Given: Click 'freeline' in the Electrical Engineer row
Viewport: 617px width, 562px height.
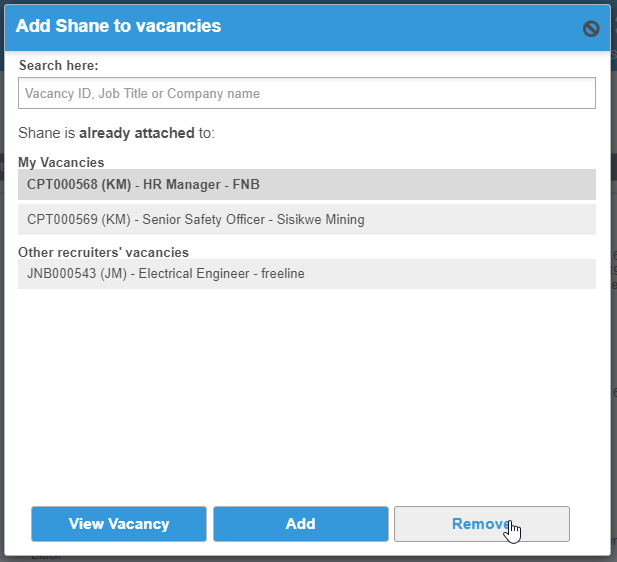Looking at the screenshot, I should tap(282, 273).
